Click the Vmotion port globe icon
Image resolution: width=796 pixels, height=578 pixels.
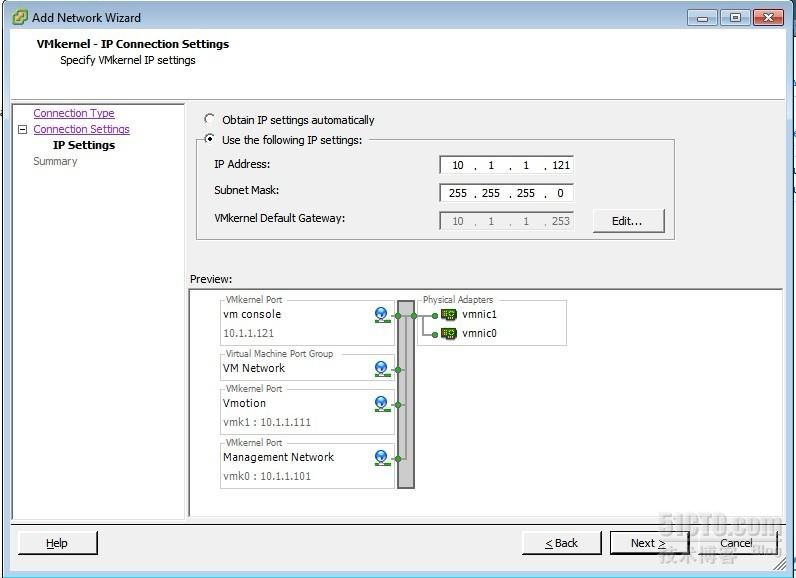[382, 404]
